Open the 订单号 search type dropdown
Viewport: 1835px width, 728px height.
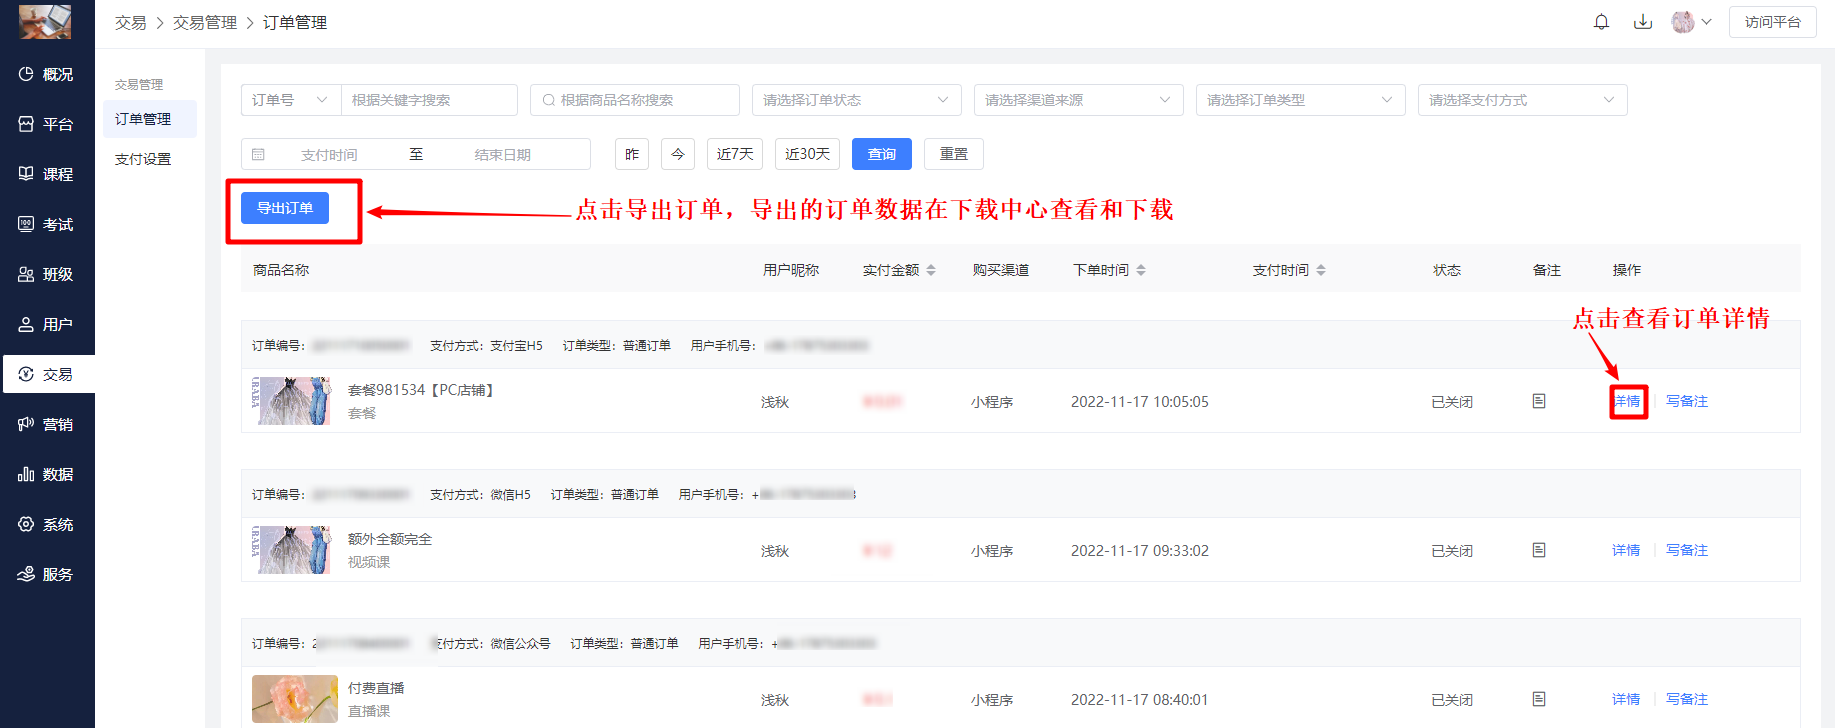pos(291,100)
